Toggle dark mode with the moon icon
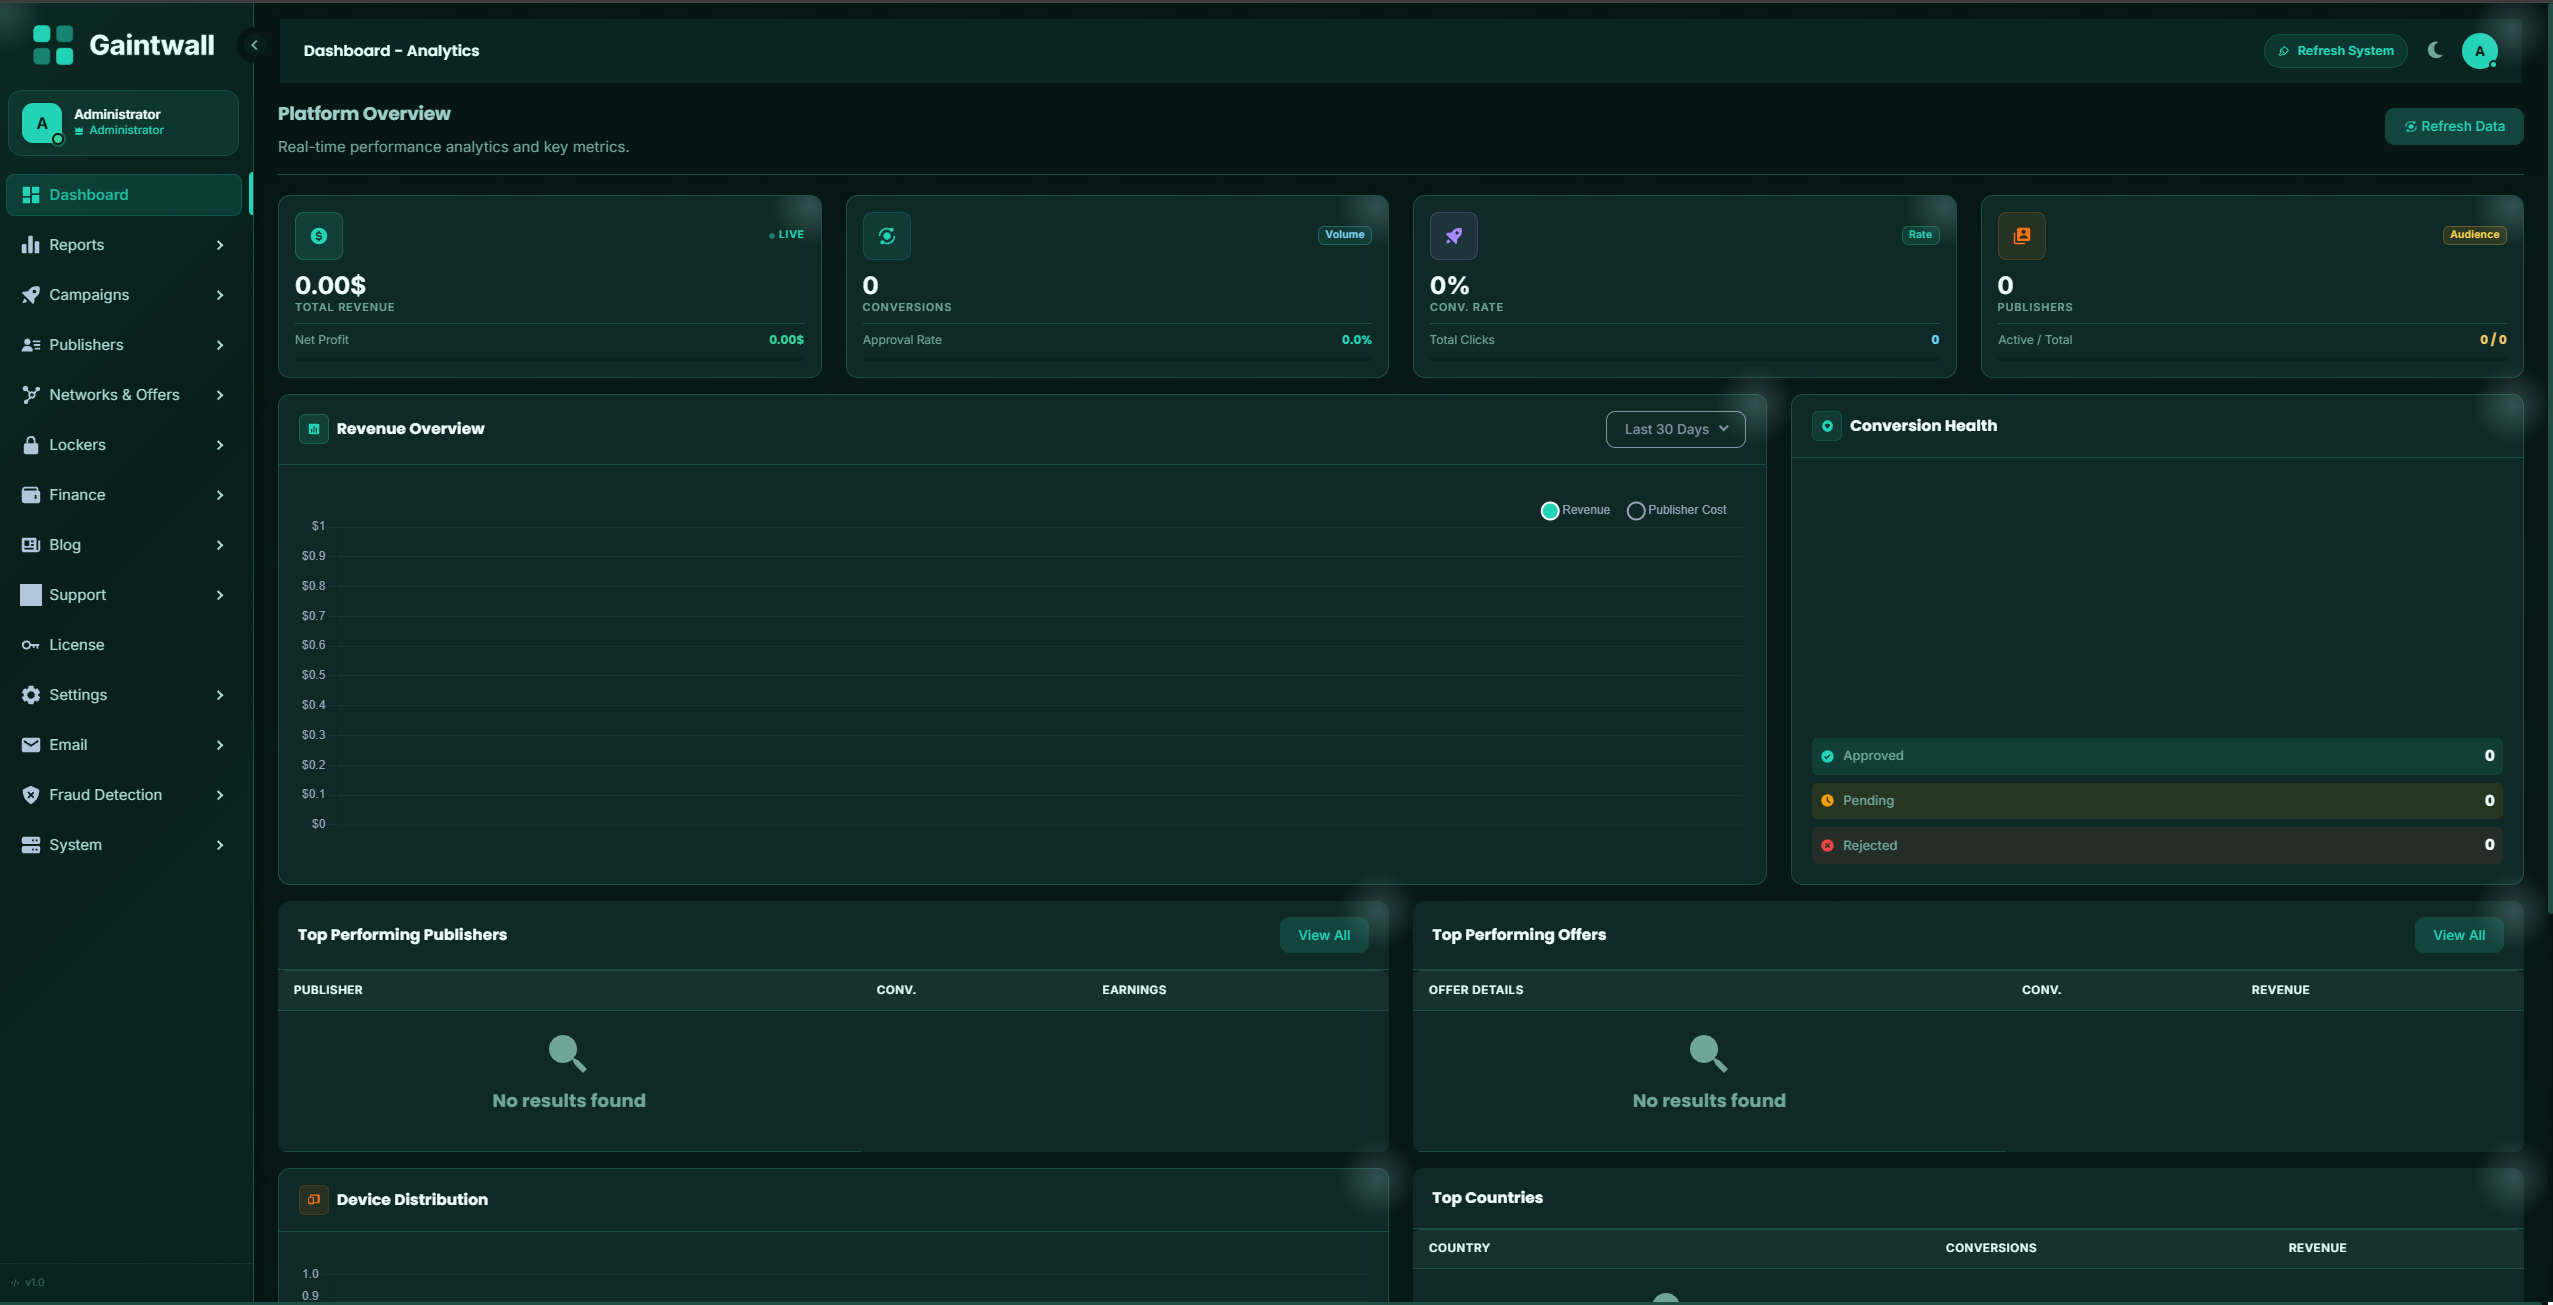Screen dimensions: 2553x1305 click(x=2434, y=50)
